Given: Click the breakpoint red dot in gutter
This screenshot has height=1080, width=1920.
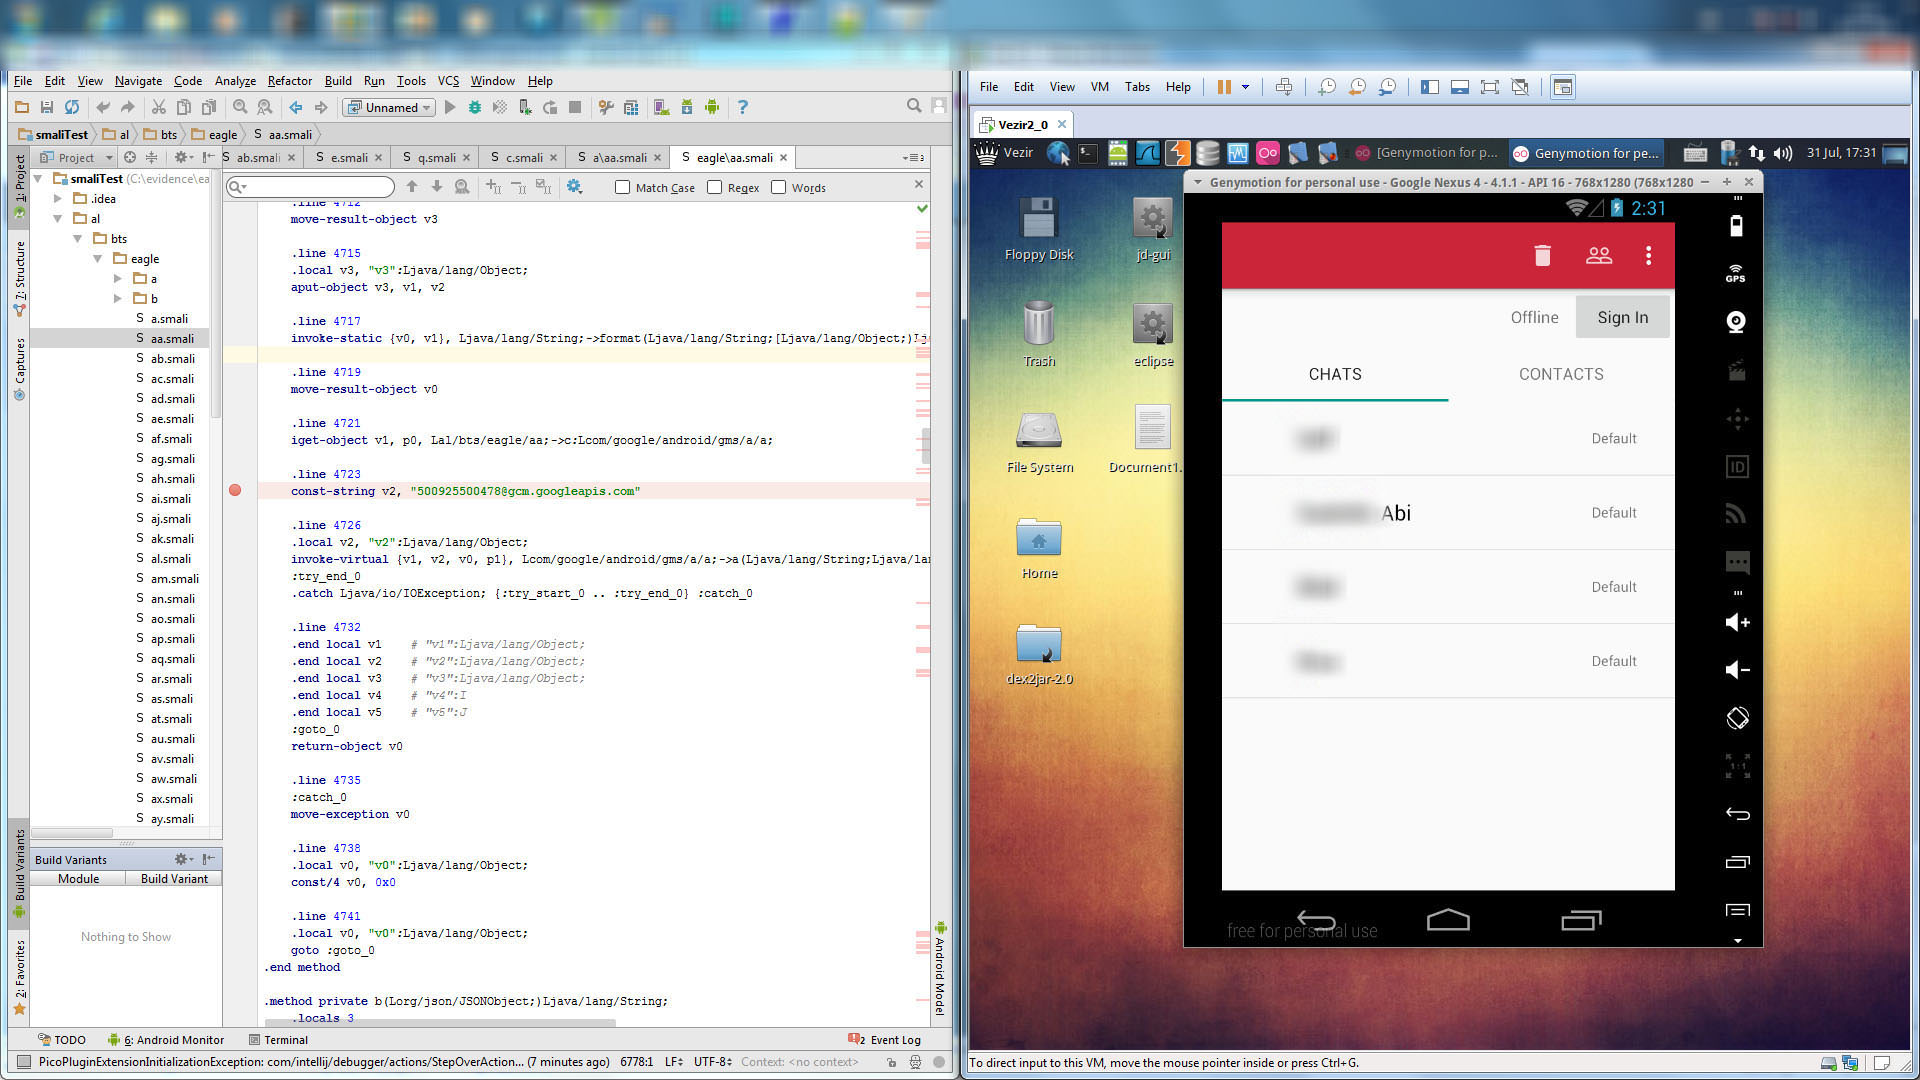Looking at the screenshot, I should point(235,490).
